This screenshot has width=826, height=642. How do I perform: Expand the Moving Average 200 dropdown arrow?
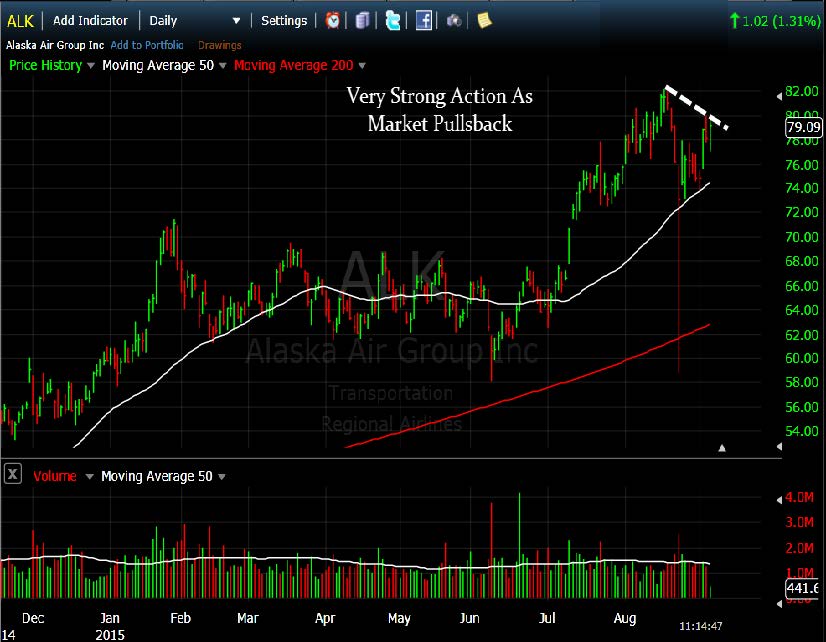(x=362, y=65)
